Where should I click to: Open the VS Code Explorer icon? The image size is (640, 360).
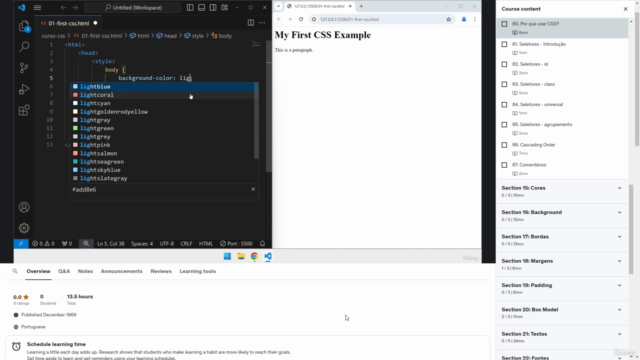pos(24,27)
